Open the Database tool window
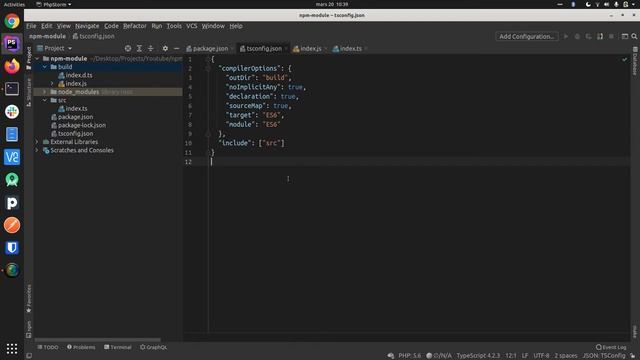The height and width of the screenshot is (360, 640). pos(635,61)
